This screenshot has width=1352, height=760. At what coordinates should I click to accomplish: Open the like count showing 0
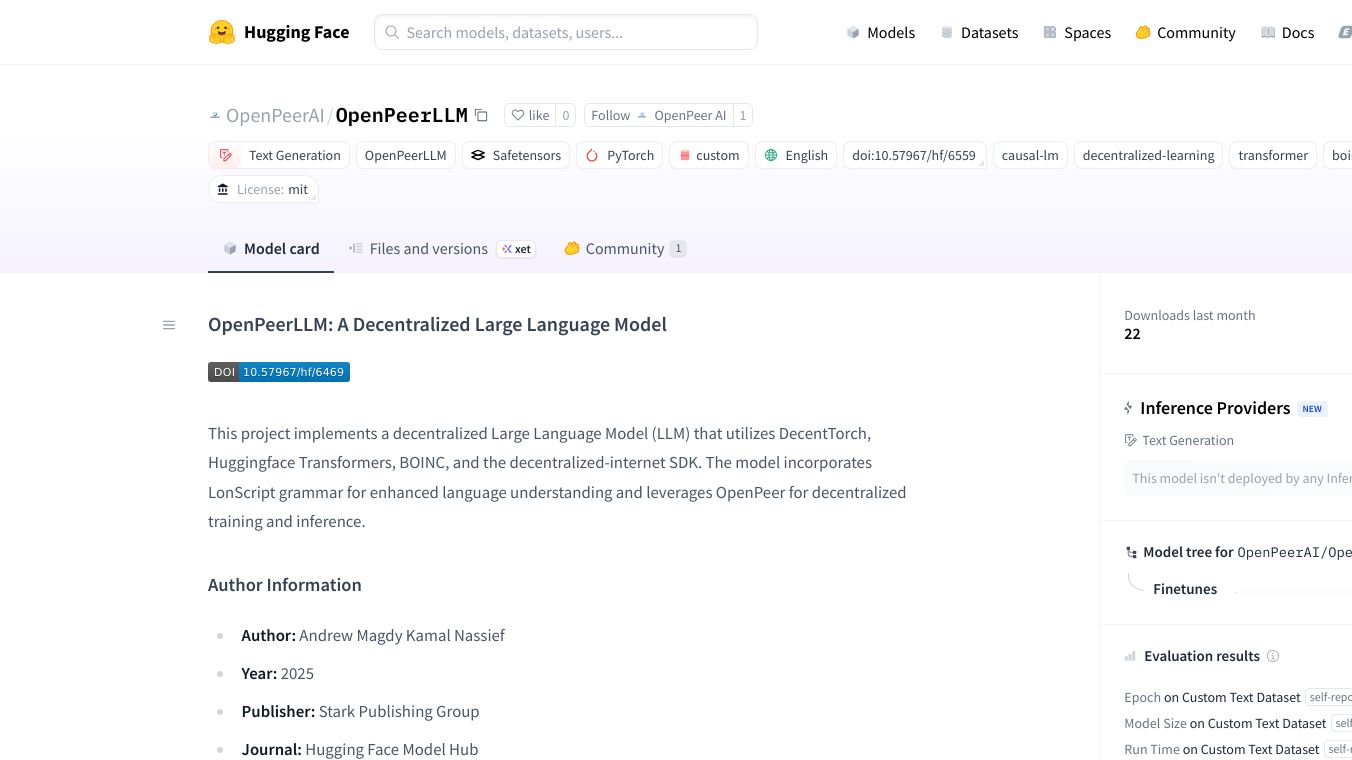pos(566,116)
